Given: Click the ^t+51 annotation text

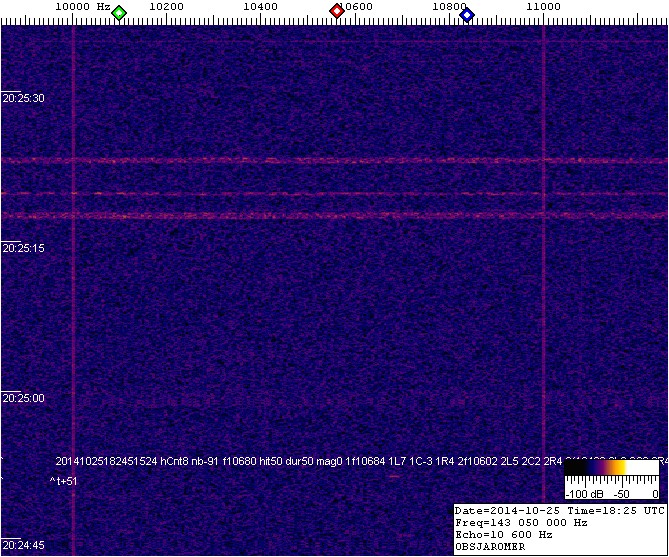Looking at the screenshot, I should 63,481.
